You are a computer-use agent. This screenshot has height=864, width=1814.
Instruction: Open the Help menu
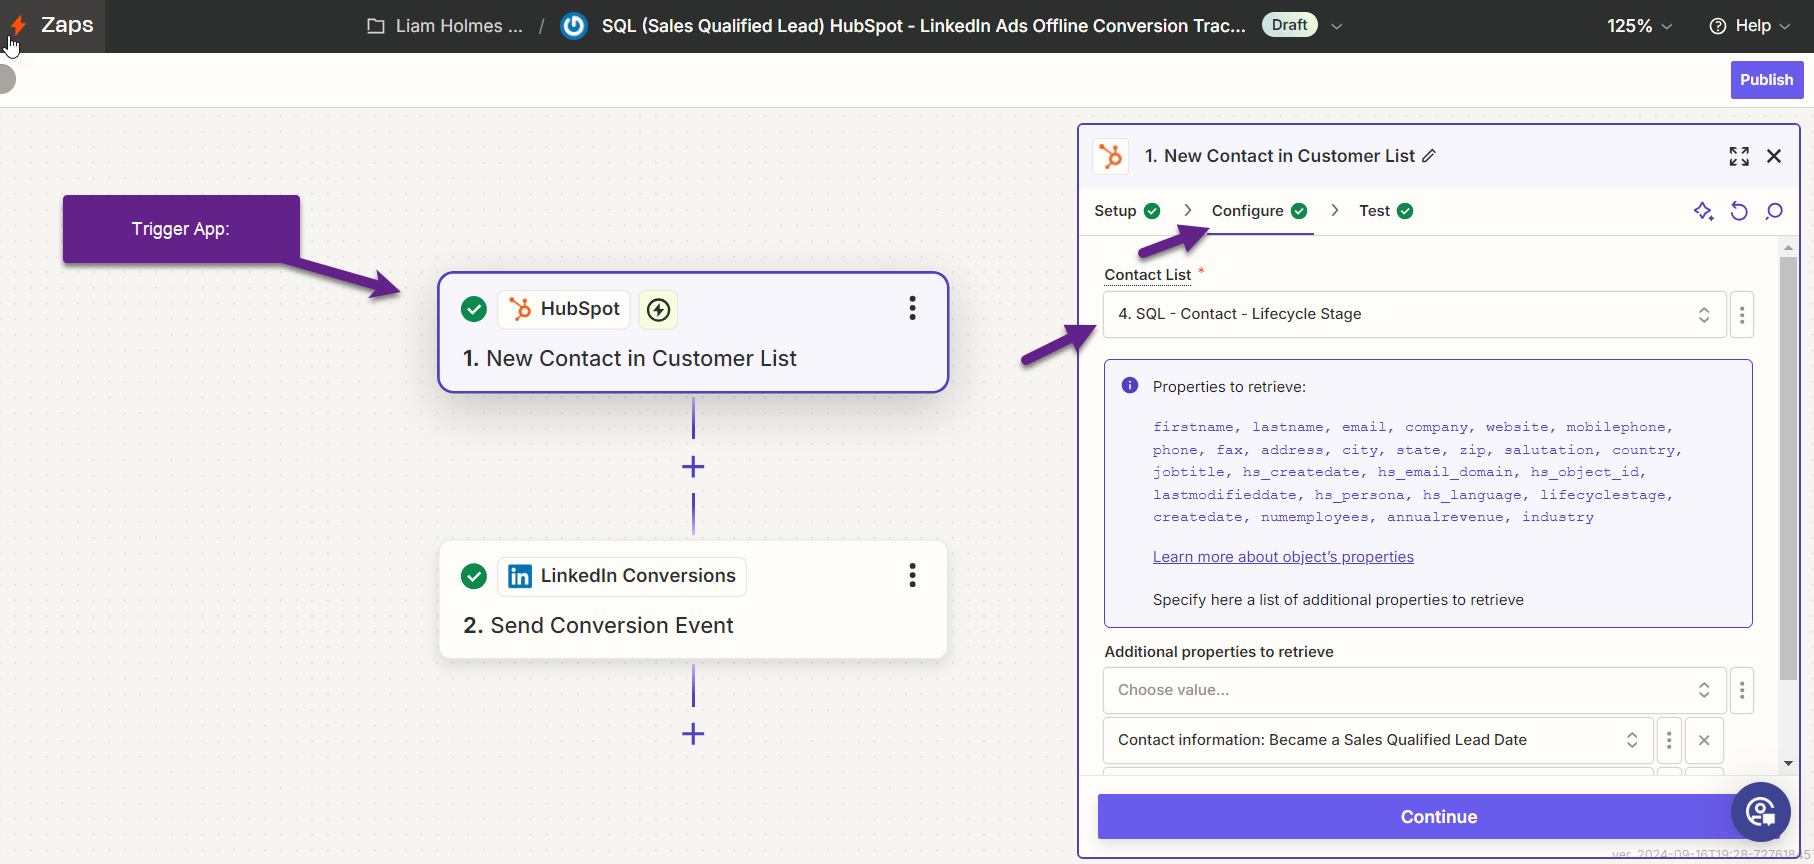click(1750, 26)
